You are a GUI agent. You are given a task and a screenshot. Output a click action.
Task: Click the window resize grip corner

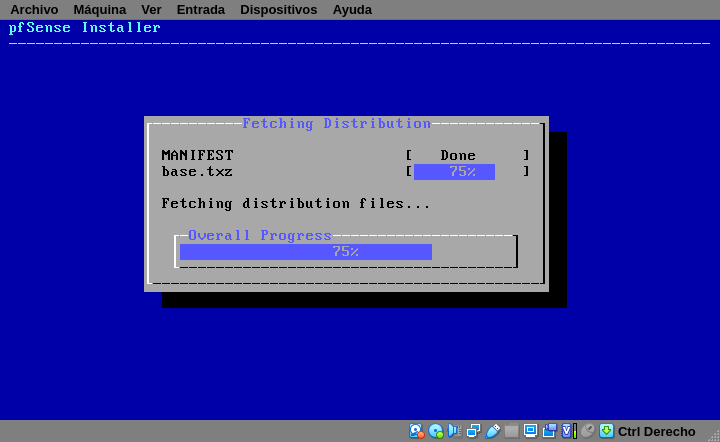[714, 436]
